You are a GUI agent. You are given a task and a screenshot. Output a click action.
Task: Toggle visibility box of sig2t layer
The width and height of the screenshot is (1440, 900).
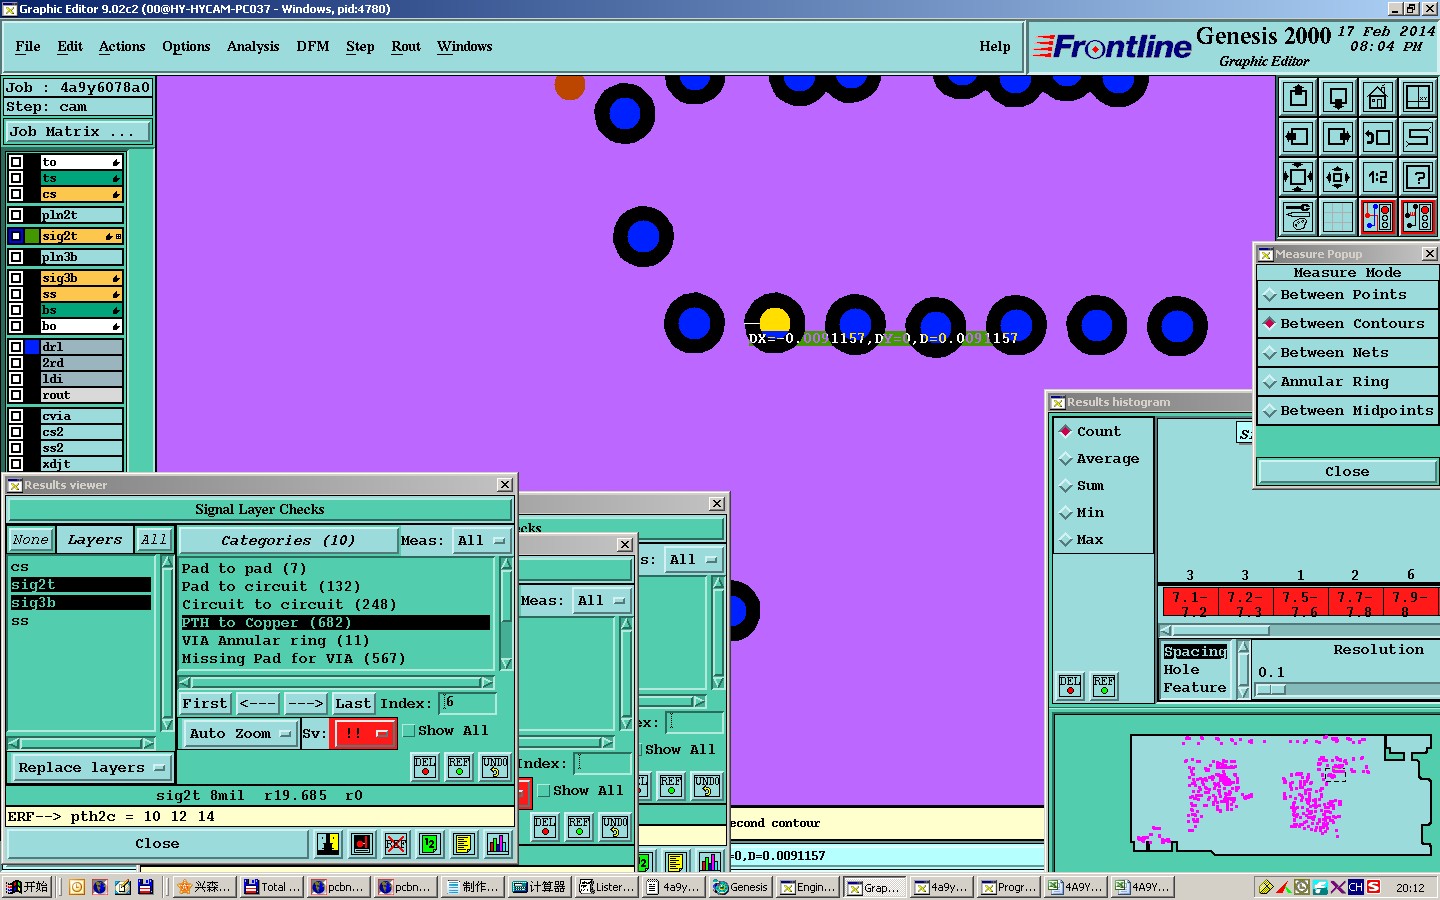16,236
